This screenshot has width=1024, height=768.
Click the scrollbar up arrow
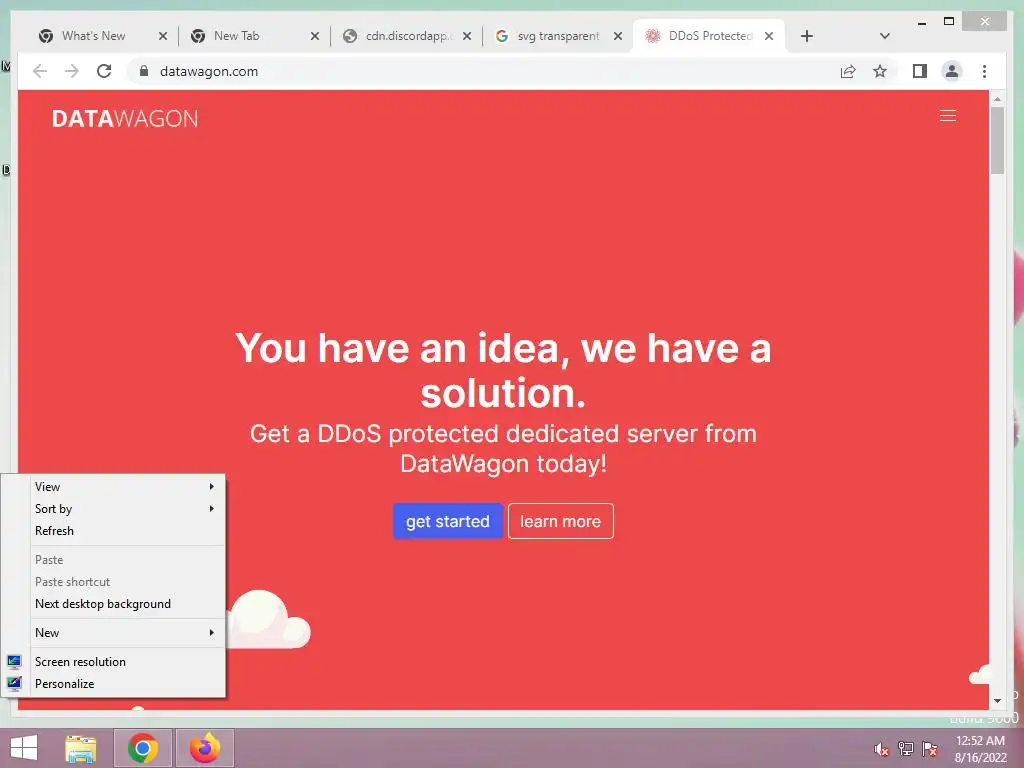point(997,99)
